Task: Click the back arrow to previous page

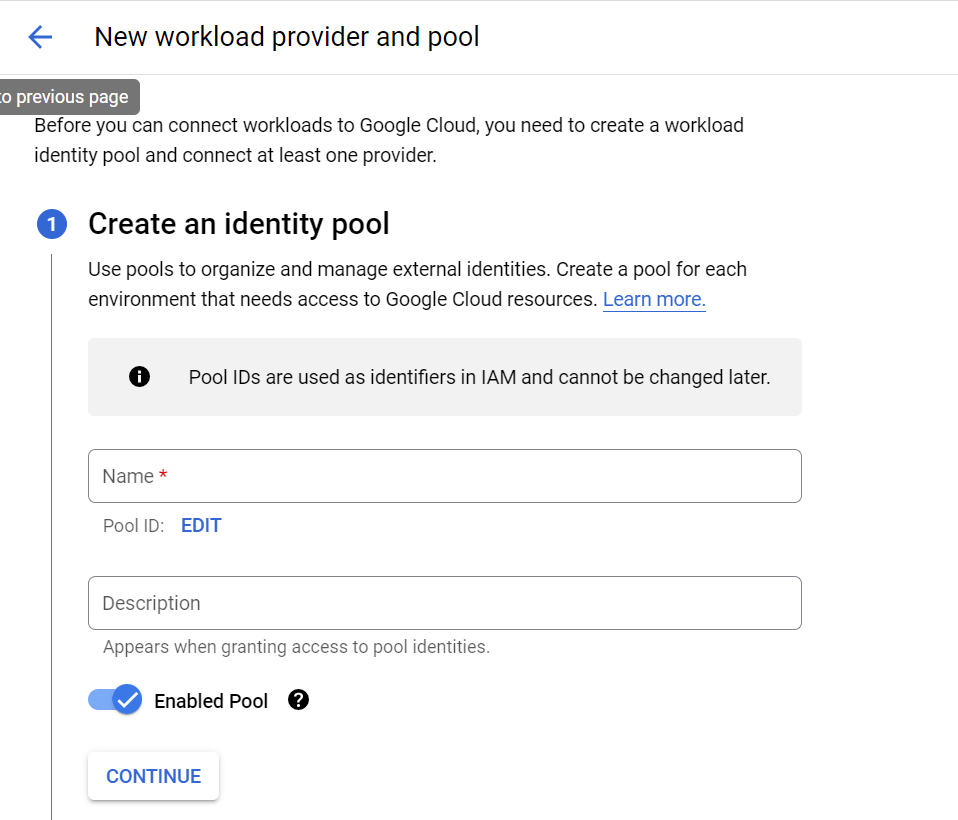Action: tap(40, 38)
